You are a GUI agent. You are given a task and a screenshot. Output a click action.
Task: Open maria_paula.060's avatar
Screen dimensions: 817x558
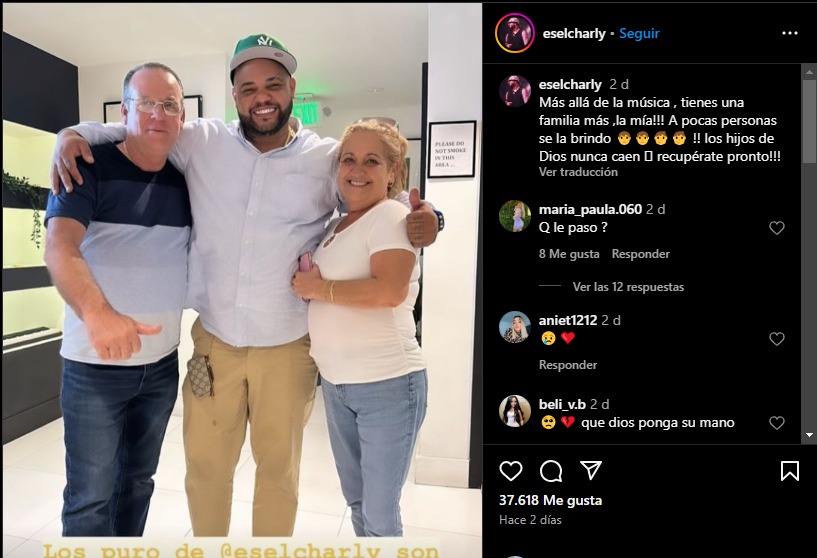515,216
